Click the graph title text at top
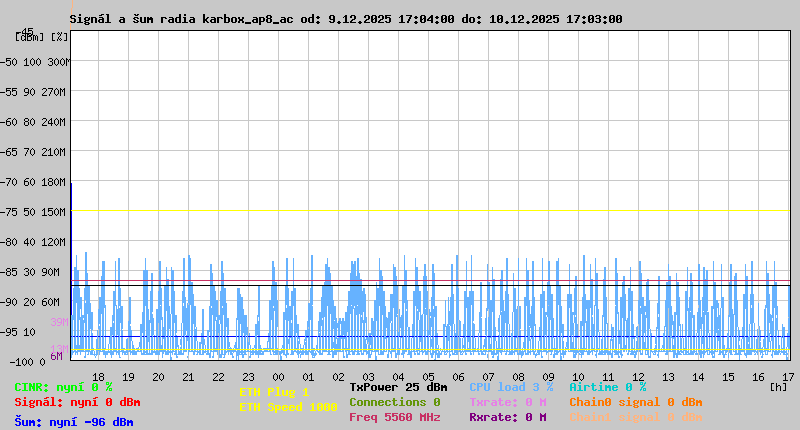This screenshot has width=800, height=430. [346, 19]
